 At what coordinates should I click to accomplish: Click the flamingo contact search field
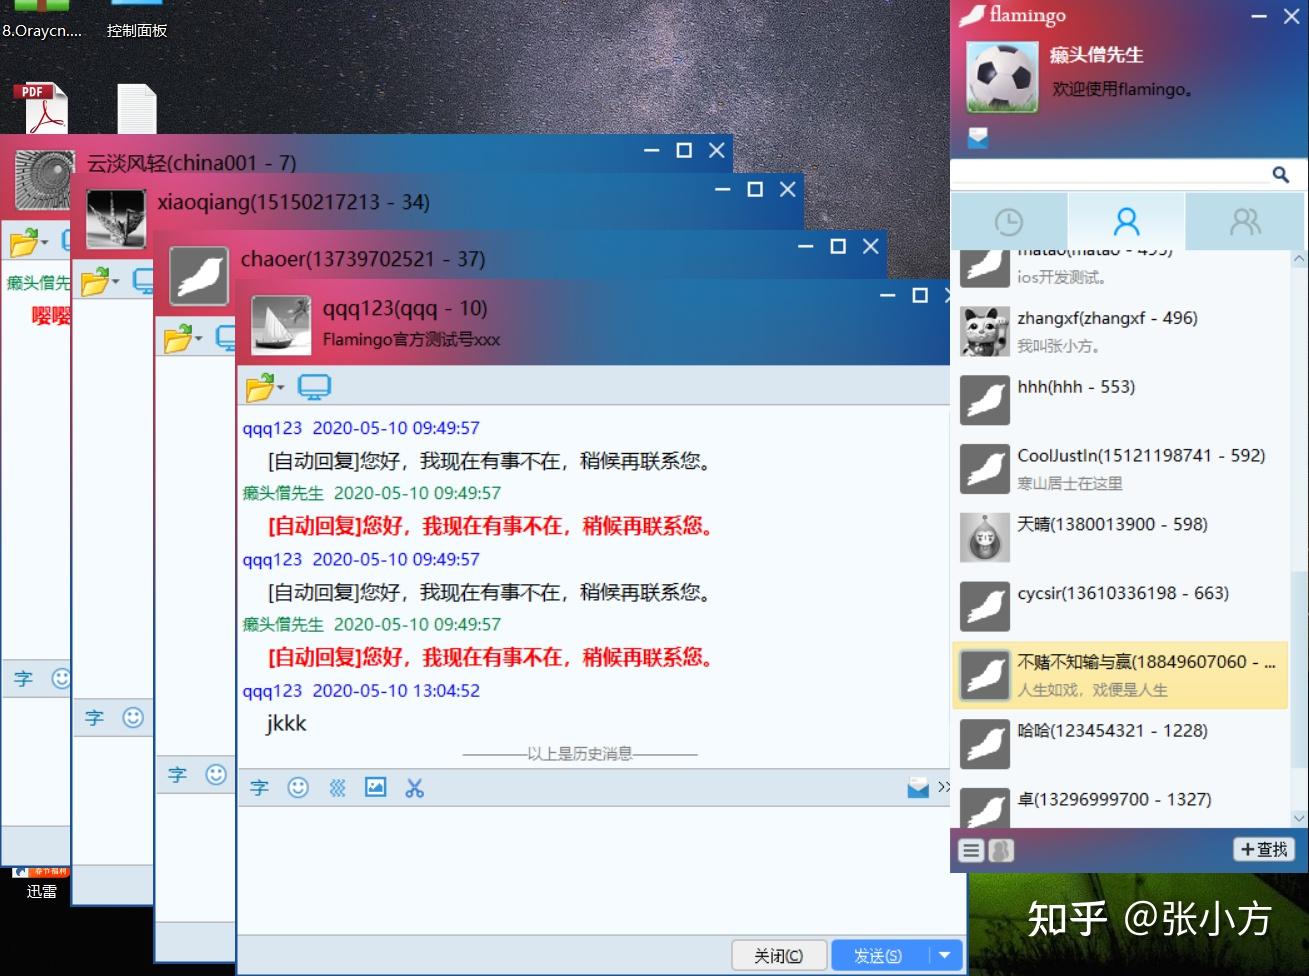point(1112,174)
